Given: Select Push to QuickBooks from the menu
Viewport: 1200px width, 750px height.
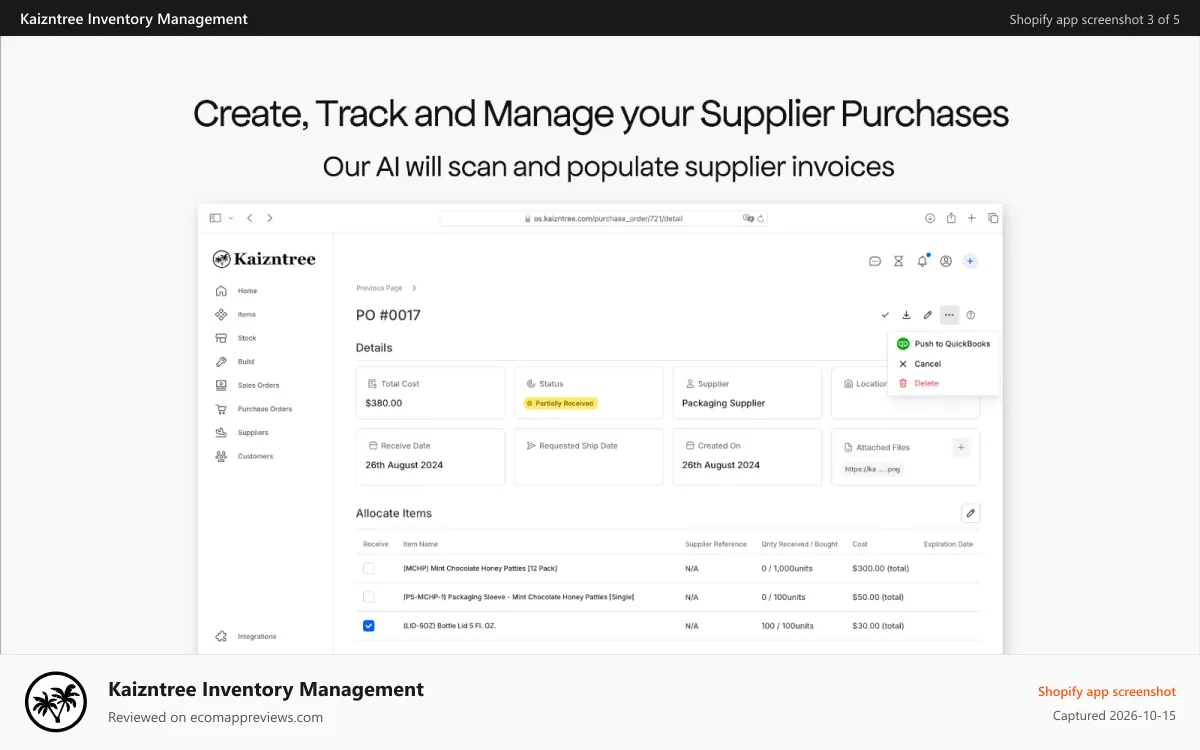Looking at the screenshot, I should coord(943,344).
